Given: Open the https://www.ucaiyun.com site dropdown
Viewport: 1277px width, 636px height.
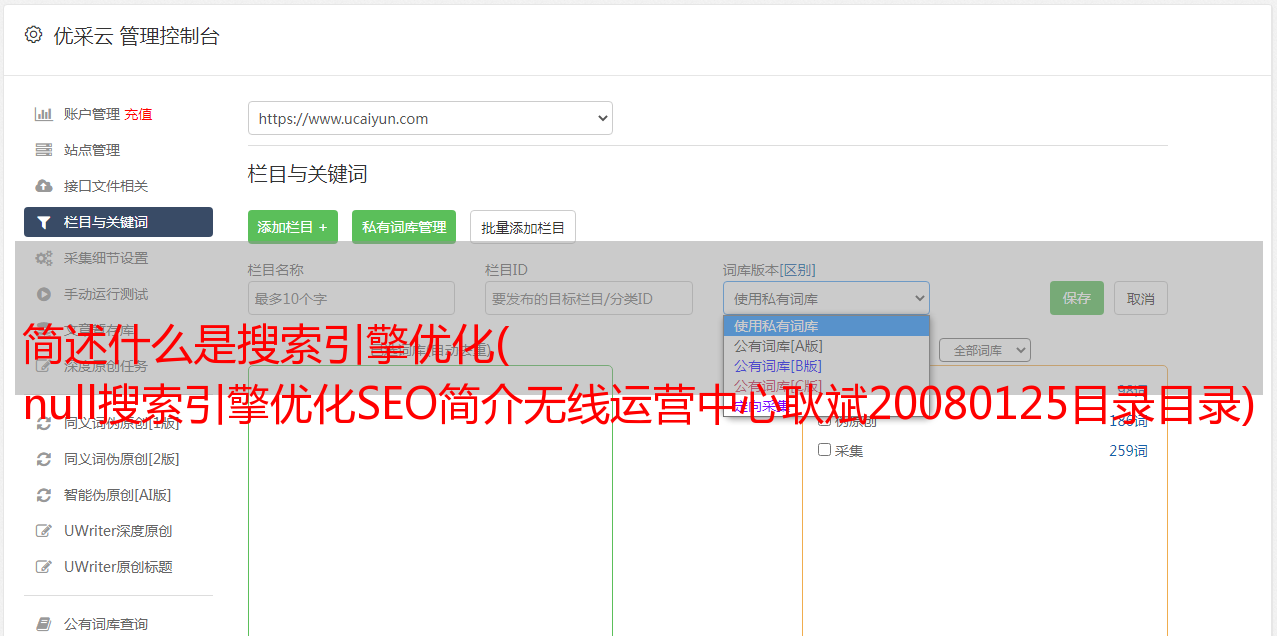Looking at the screenshot, I should [430, 118].
